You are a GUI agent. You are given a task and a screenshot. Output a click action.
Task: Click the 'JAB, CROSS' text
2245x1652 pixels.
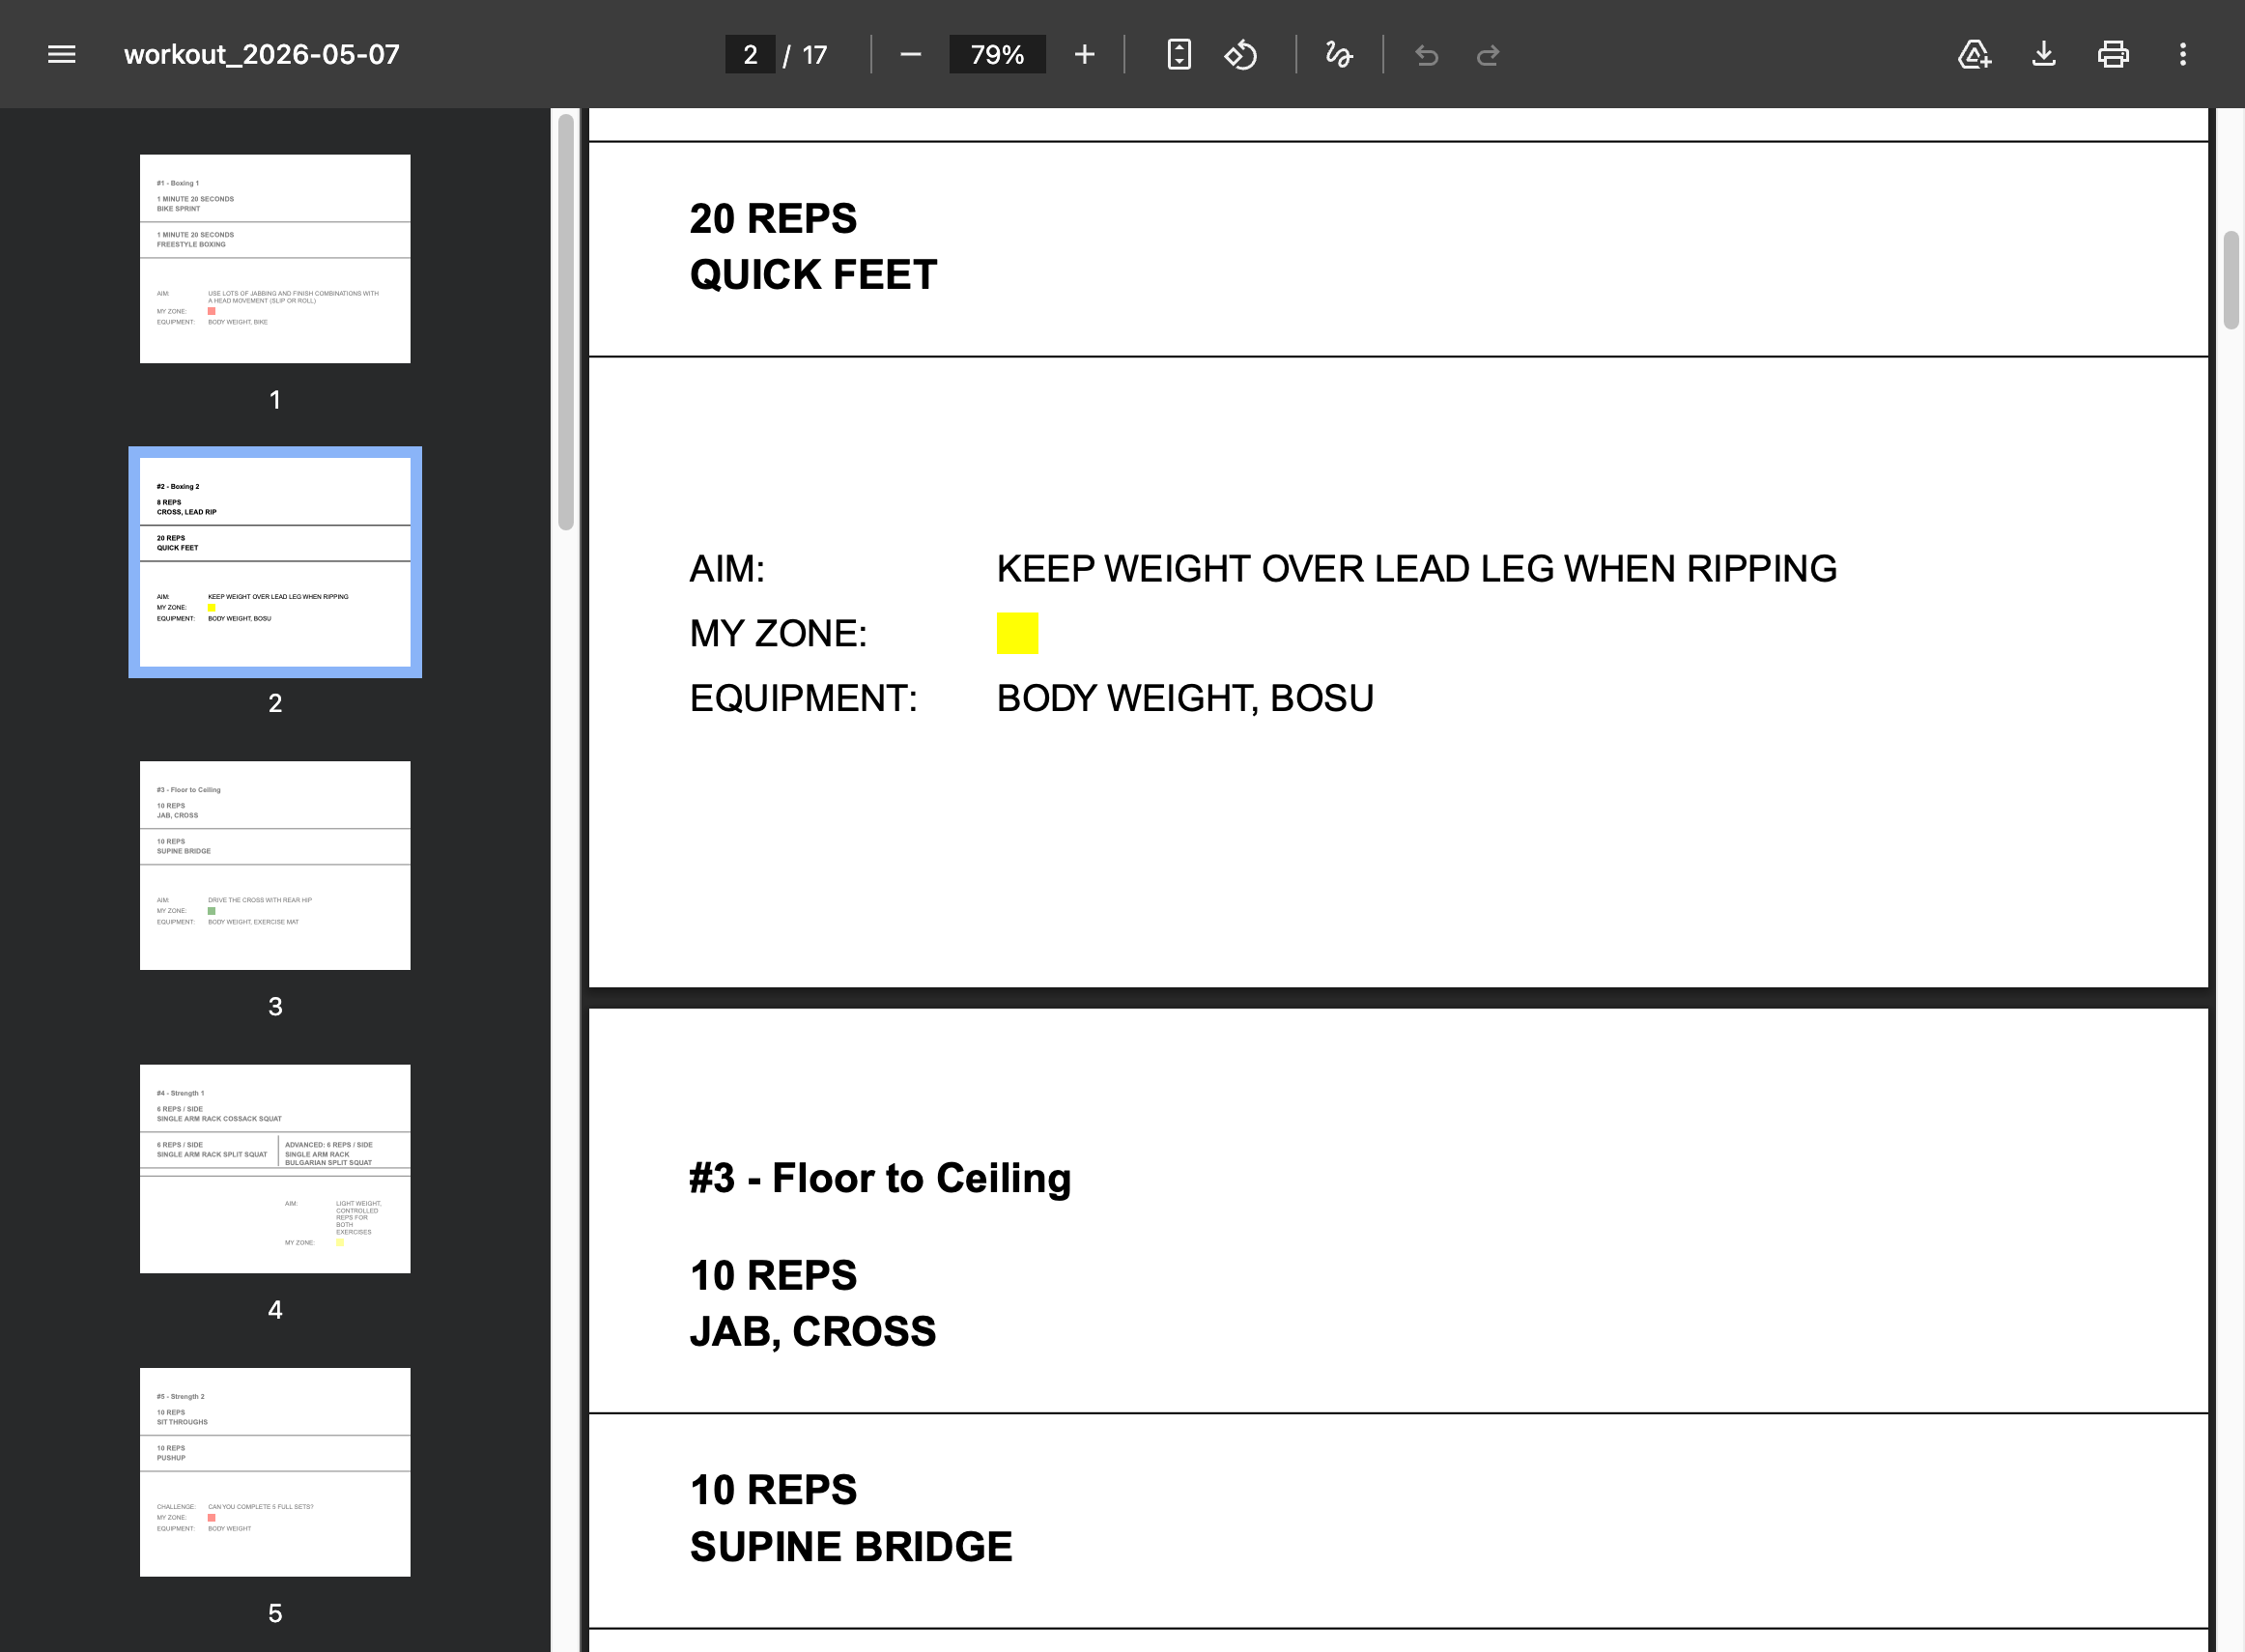click(812, 1332)
